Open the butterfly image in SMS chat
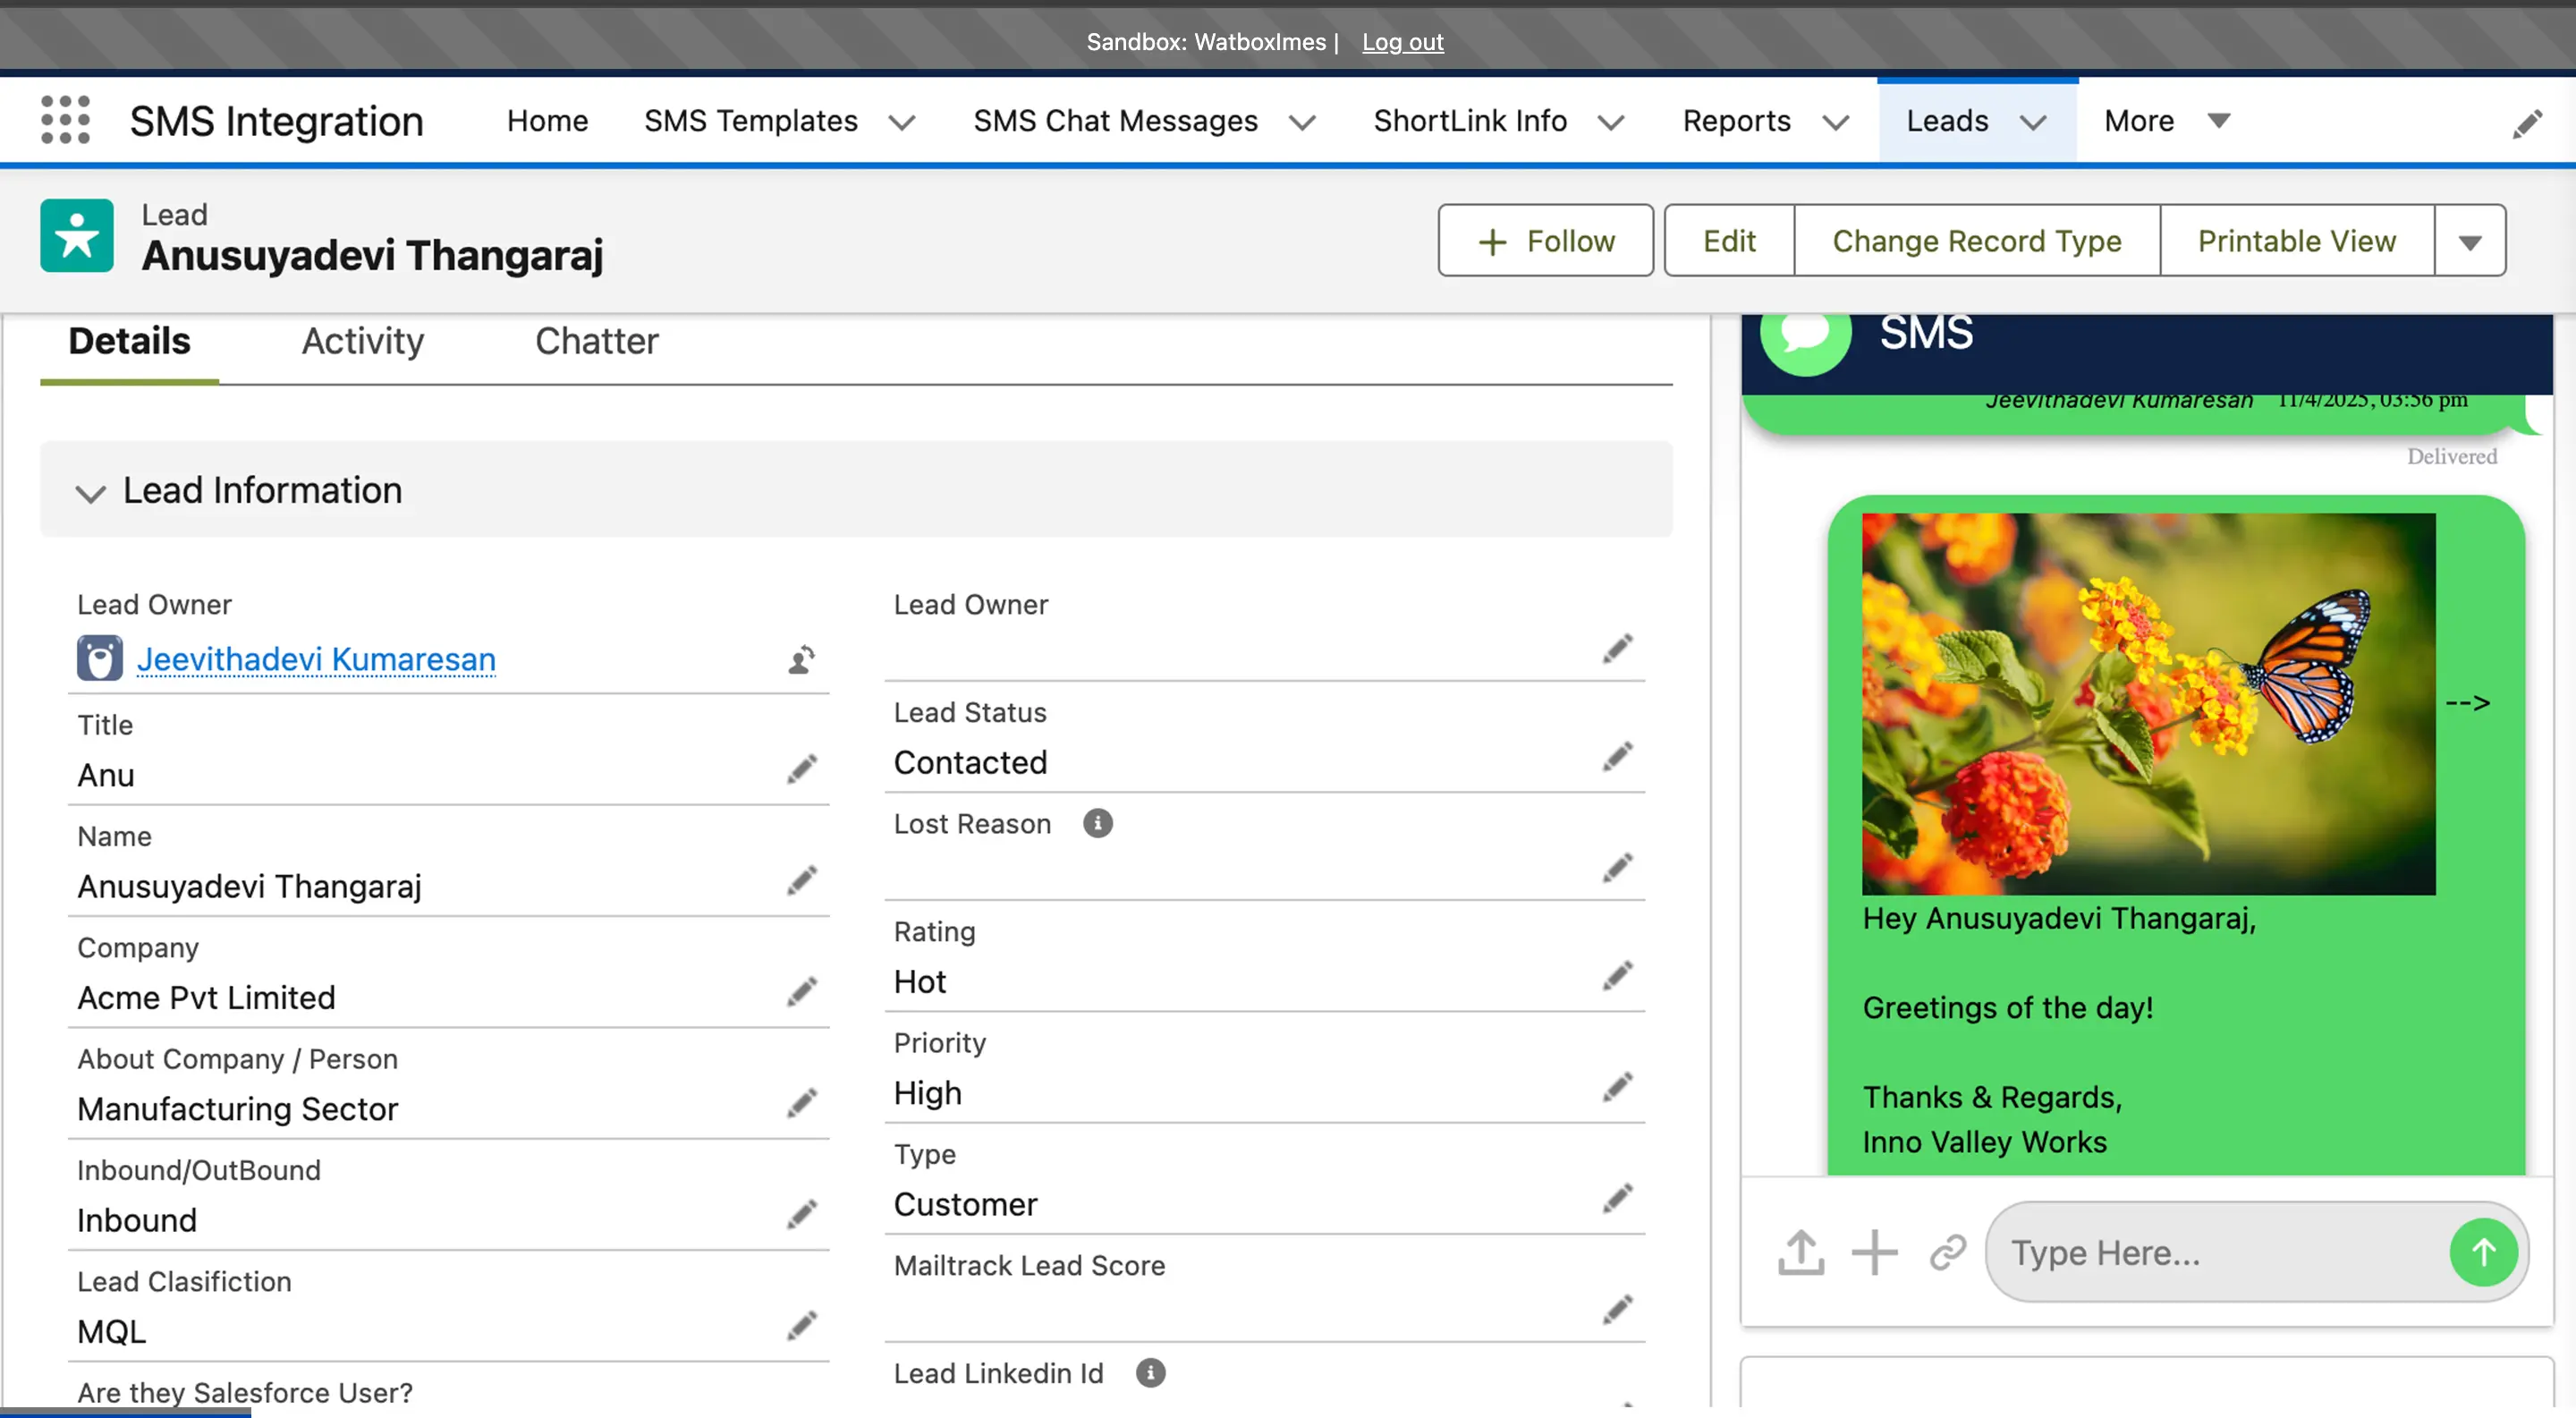This screenshot has width=2576, height=1418. click(2148, 704)
